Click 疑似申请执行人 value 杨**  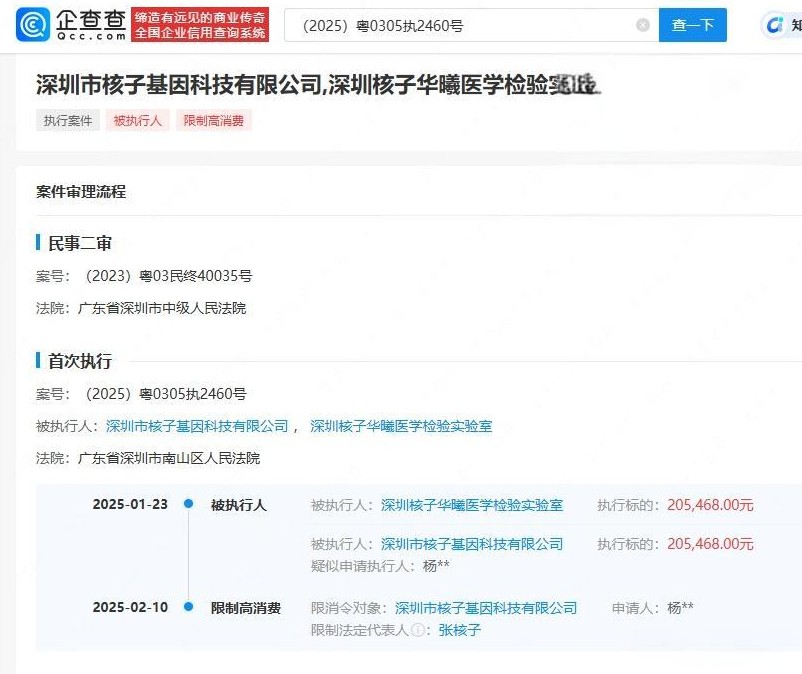click(436, 566)
